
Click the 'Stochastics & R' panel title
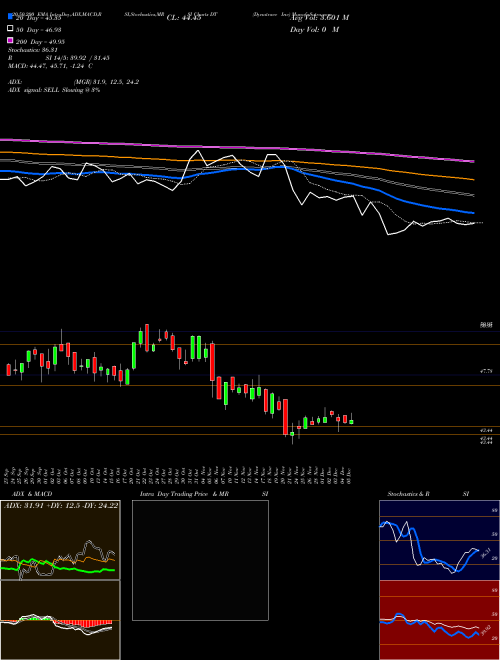[408, 494]
